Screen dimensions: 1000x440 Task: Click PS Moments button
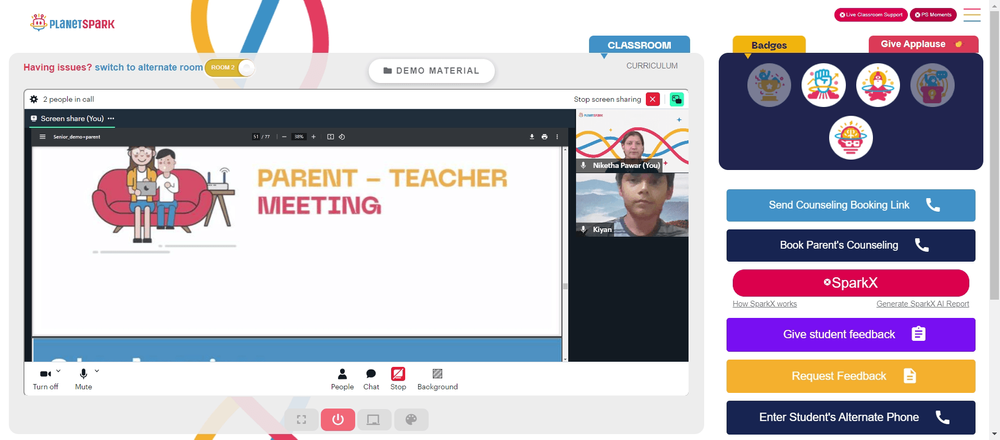tap(933, 15)
